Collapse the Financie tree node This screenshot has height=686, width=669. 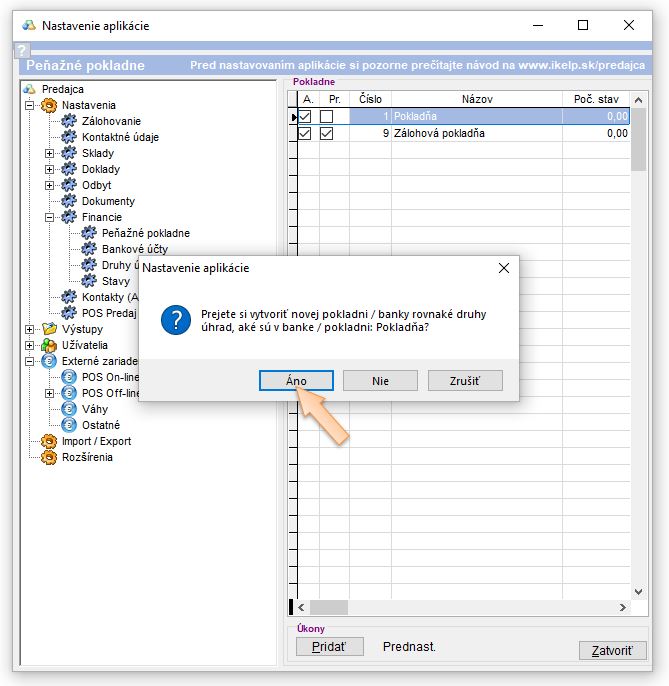click(50, 217)
